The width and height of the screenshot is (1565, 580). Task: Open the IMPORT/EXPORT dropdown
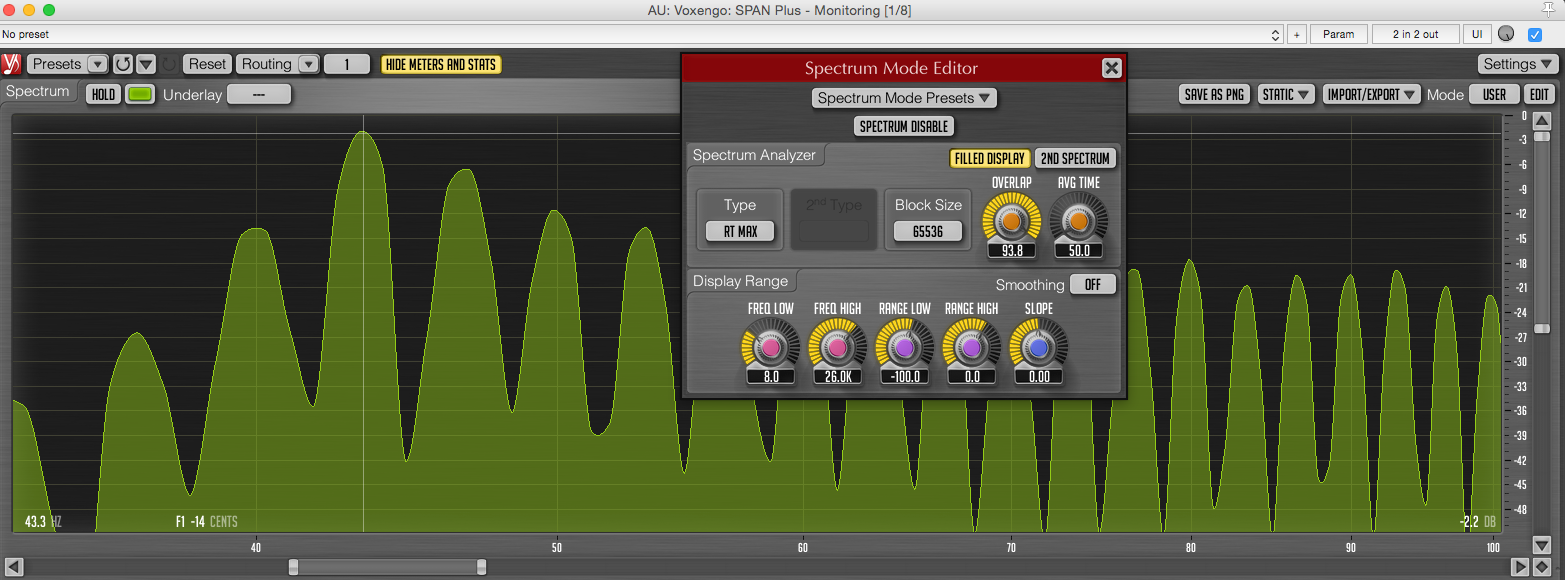coord(1371,95)
